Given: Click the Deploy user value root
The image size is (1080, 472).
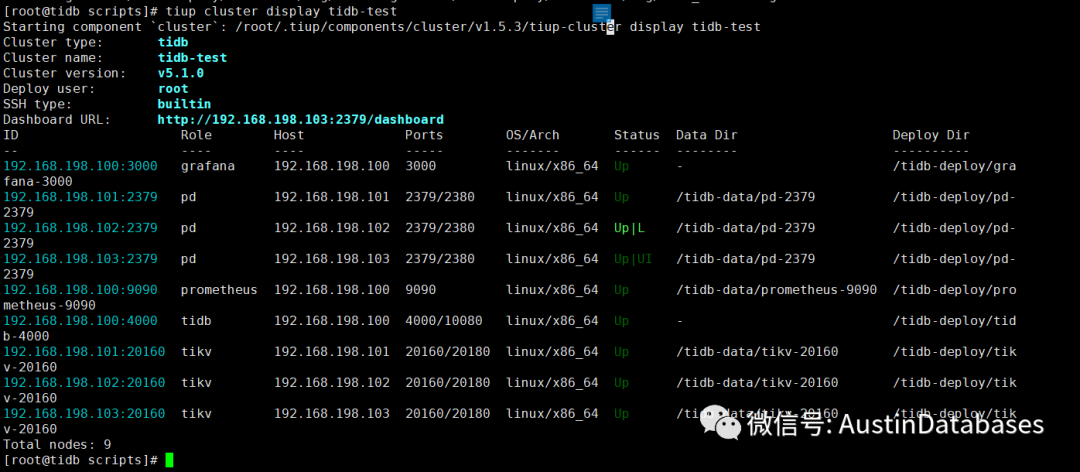Looking at the screenshot, I should 173,89.
